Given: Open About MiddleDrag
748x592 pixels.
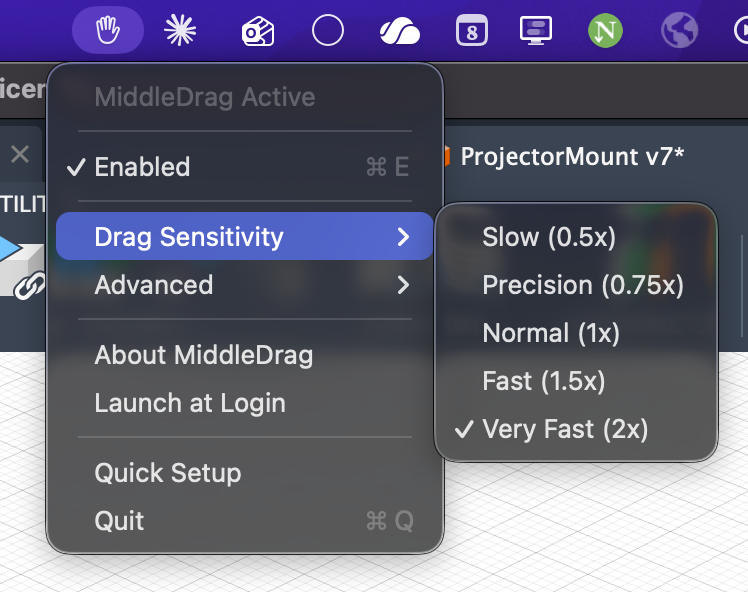Looking at the screenshot, I should tap(203, 355).
